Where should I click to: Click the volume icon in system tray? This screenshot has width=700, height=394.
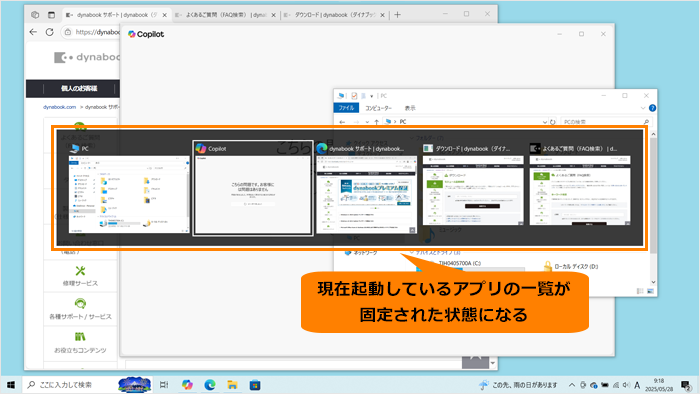pos(626,385)
